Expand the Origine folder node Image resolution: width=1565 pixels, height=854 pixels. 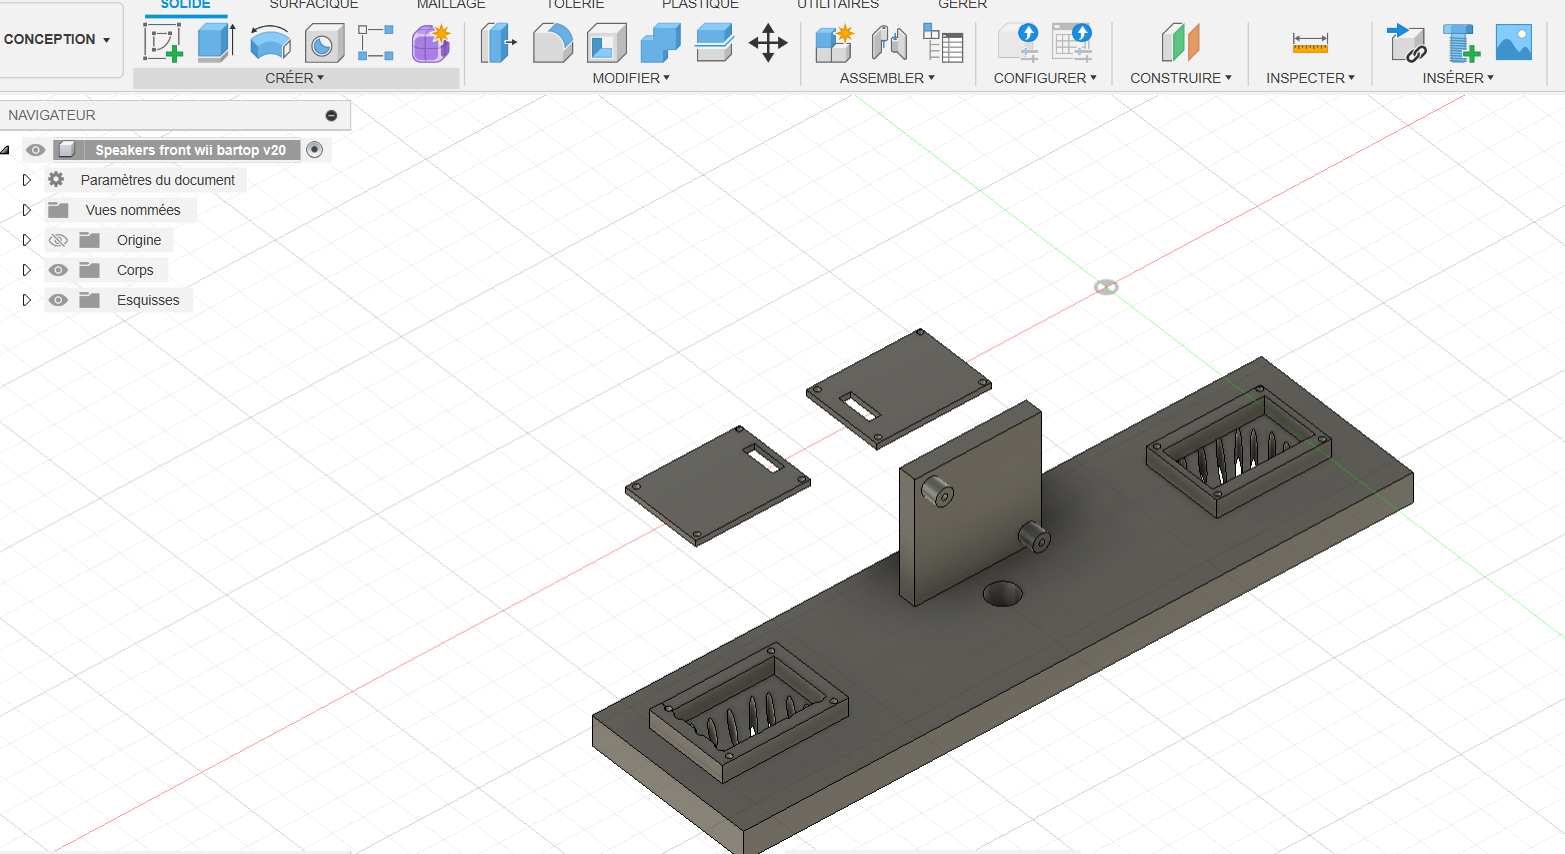27,240
